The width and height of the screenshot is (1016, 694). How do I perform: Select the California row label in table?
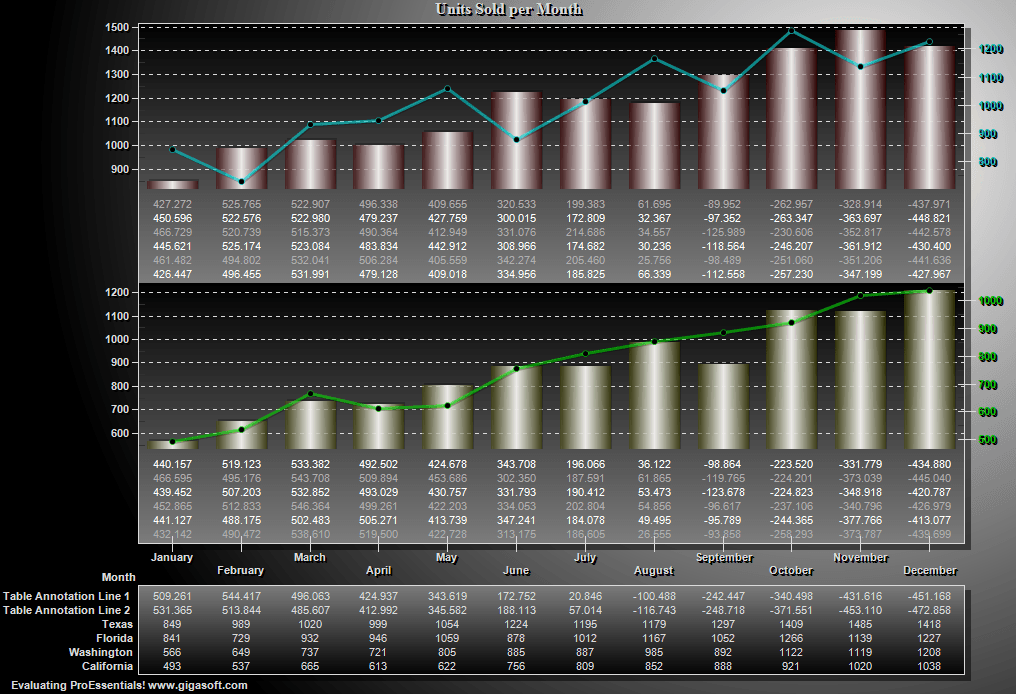point(107,666)
